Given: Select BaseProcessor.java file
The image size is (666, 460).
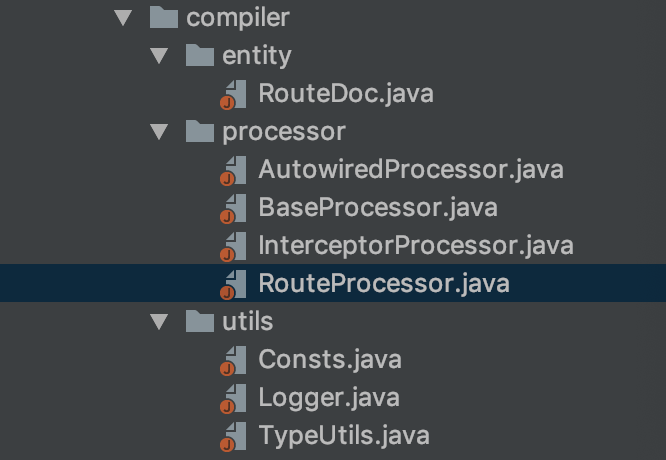Looking at the screenshot, I should coord(378,208).
